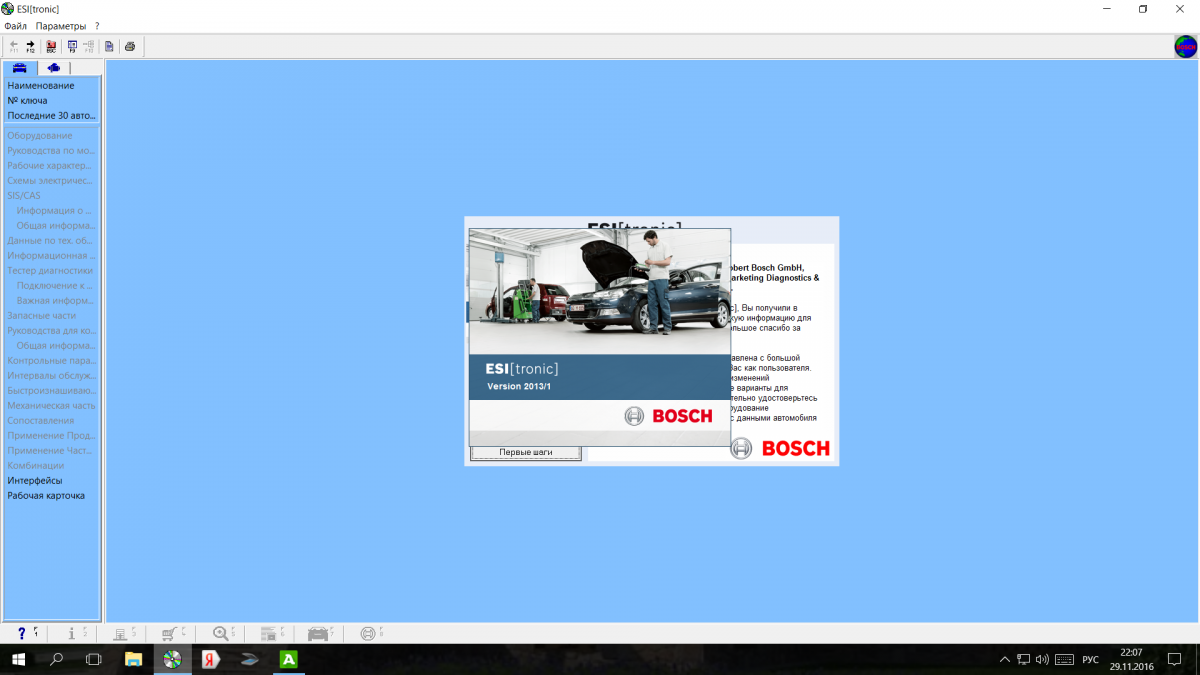Click the Bosch globe icon at top right
Image resolution: width=1200 pixels, height=675 pixels.
pos(1185,46)
